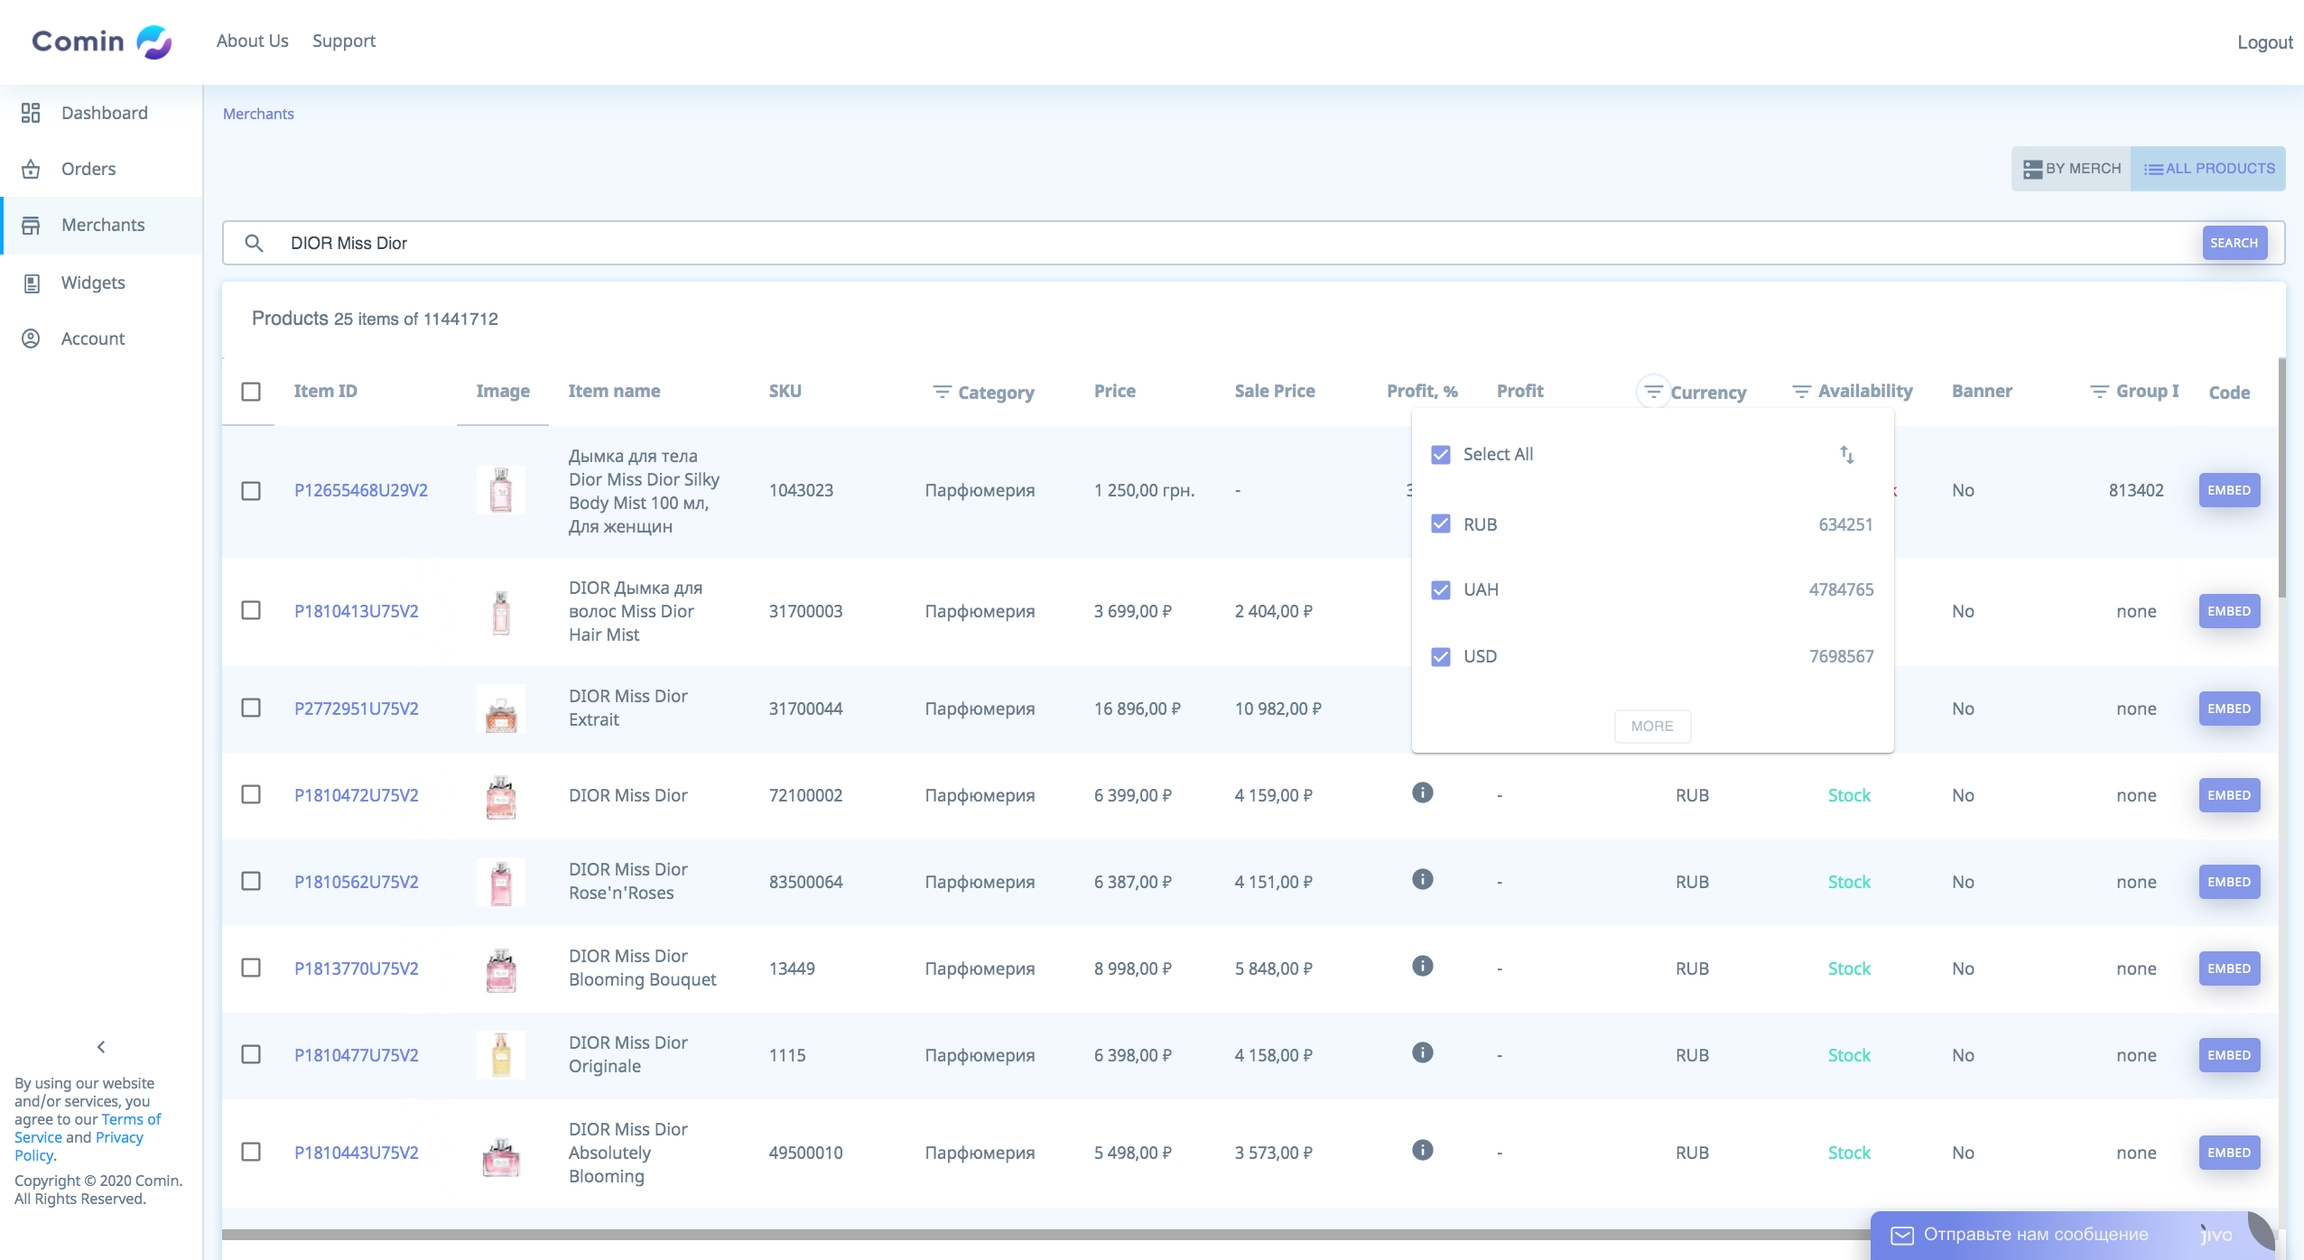This screenshot has width=2304, height=1260.
Task: Click the Miss Dior Hair Mist thumbnail
Action: tap(501, 611)
